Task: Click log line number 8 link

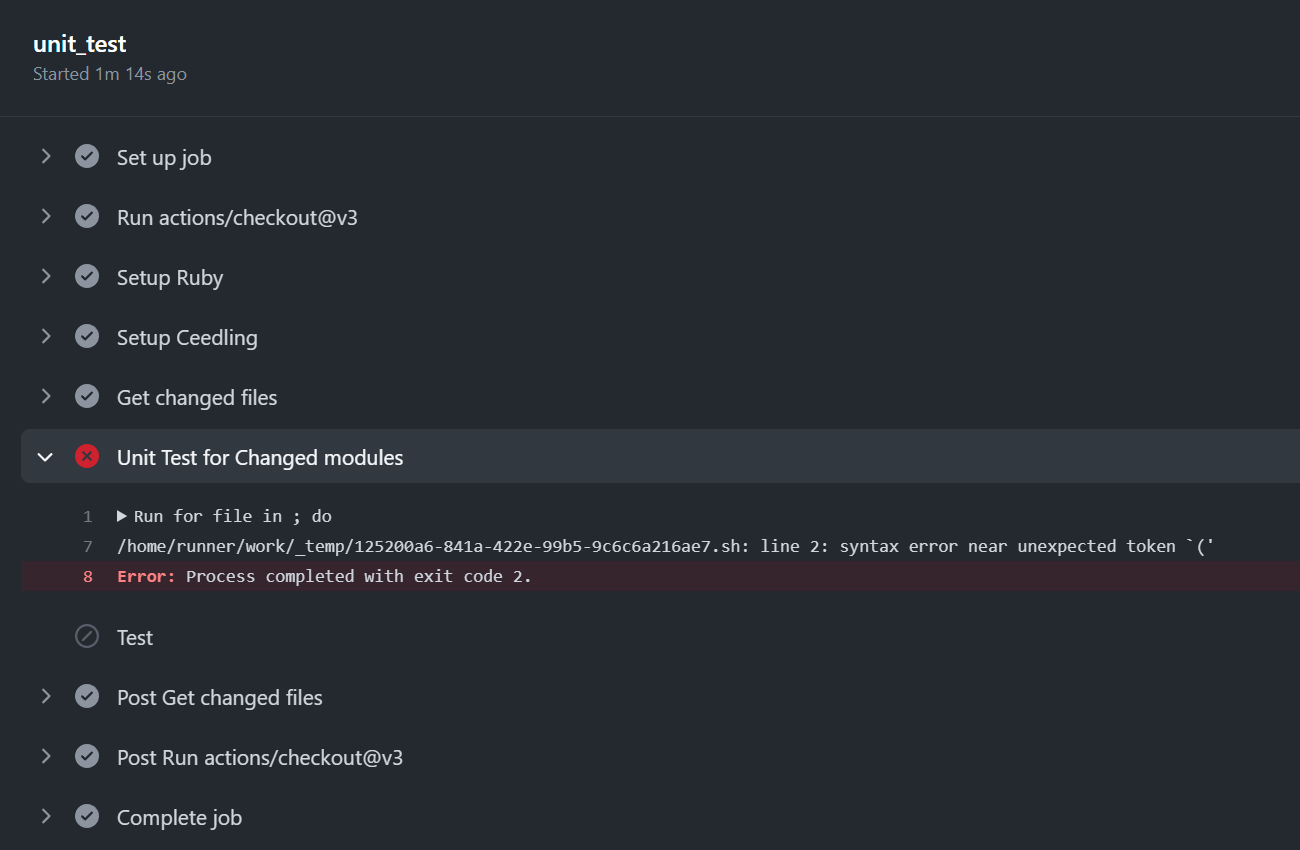Action: pos(88,576)
